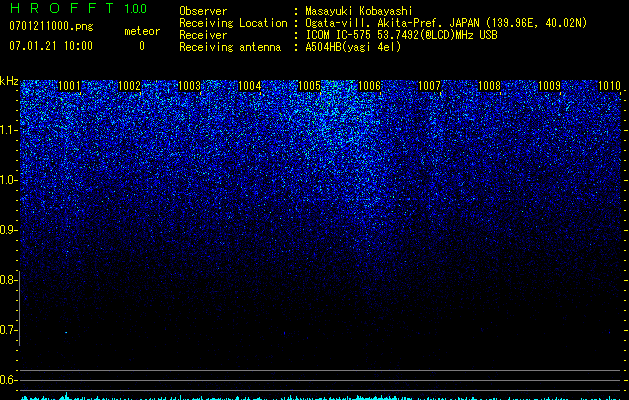The height and width of the screenshot is (400, 629).
Task: Click the Observer name Masayuki Kobayashi
Action: (x=359, y=11)
